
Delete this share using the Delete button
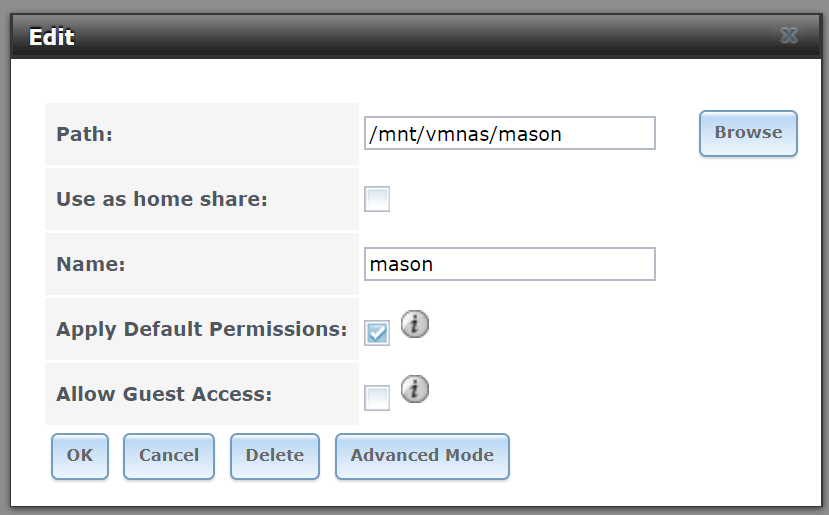click(275, 456)
